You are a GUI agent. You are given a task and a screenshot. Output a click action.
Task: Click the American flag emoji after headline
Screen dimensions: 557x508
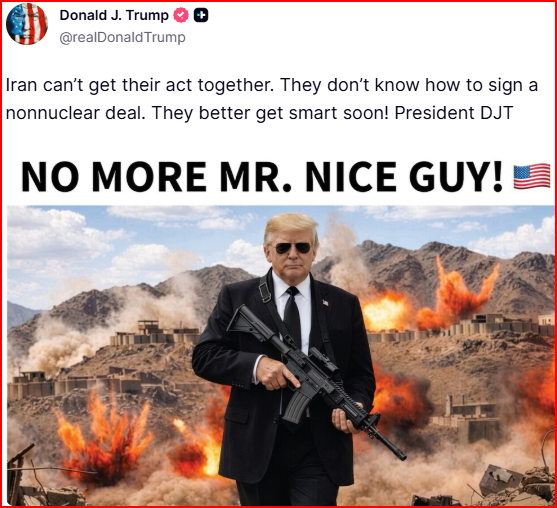pos(532,177)
